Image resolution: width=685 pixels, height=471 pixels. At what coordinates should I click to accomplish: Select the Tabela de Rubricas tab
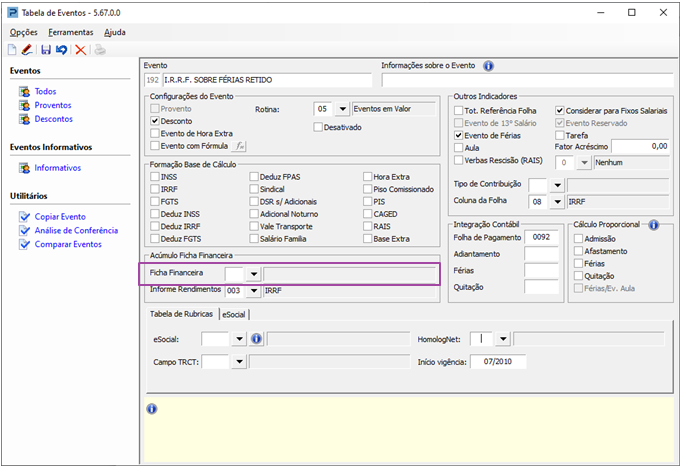tap(181, 314)
